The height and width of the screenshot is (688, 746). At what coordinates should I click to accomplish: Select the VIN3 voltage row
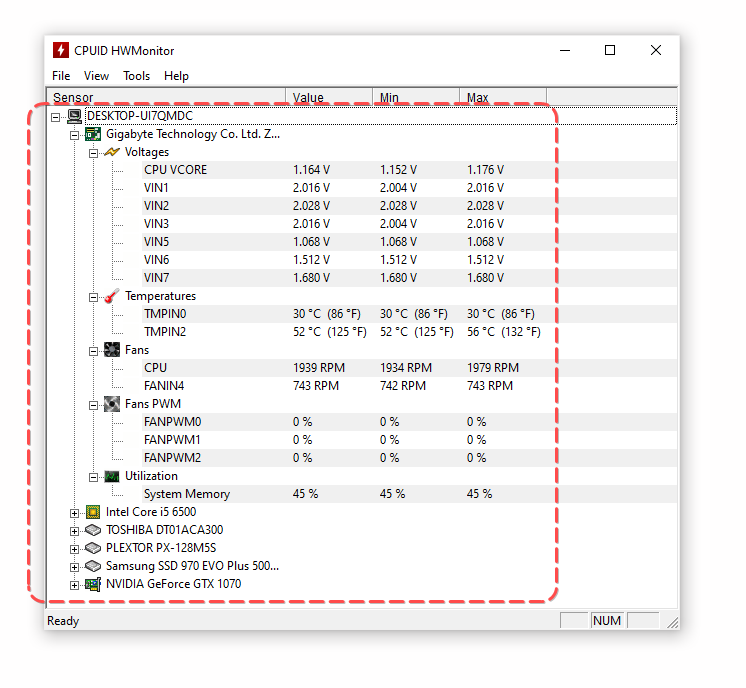409,224
